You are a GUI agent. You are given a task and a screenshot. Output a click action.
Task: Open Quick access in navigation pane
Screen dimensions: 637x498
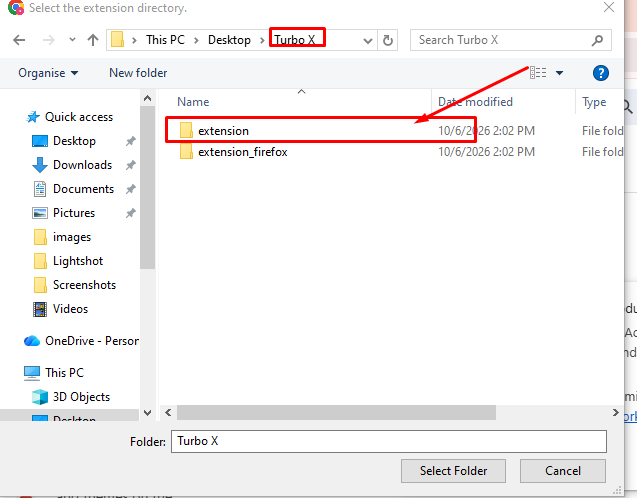click(79, 117)
